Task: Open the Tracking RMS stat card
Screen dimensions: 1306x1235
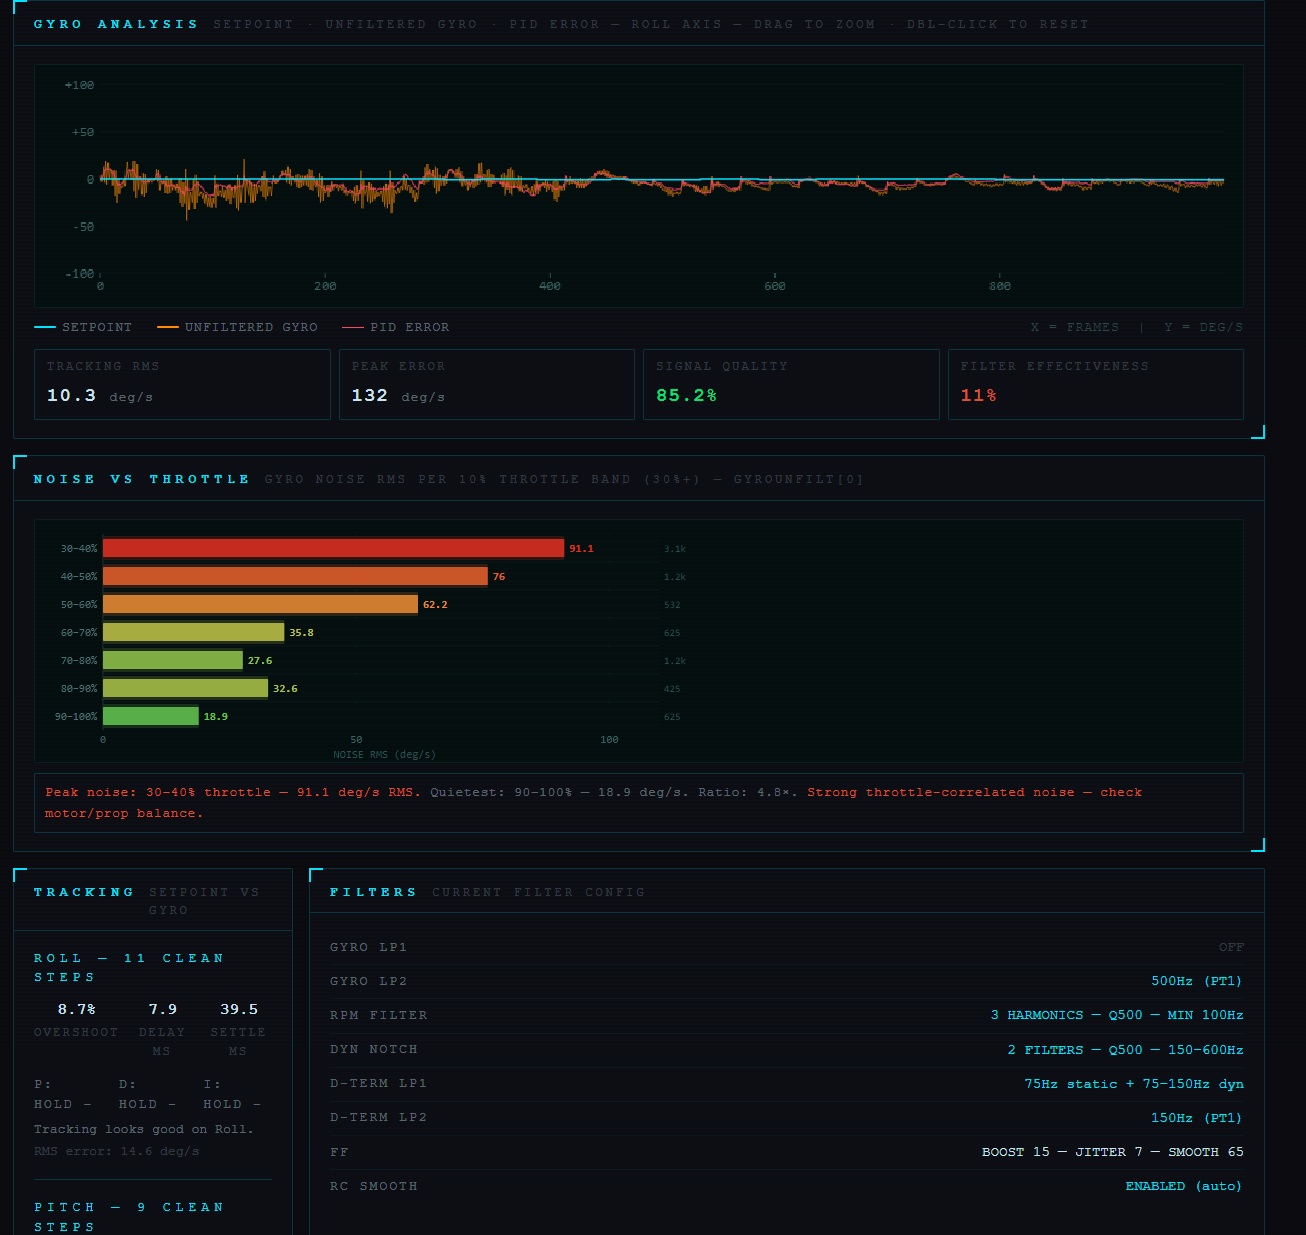Action: [x=182, y=384]
